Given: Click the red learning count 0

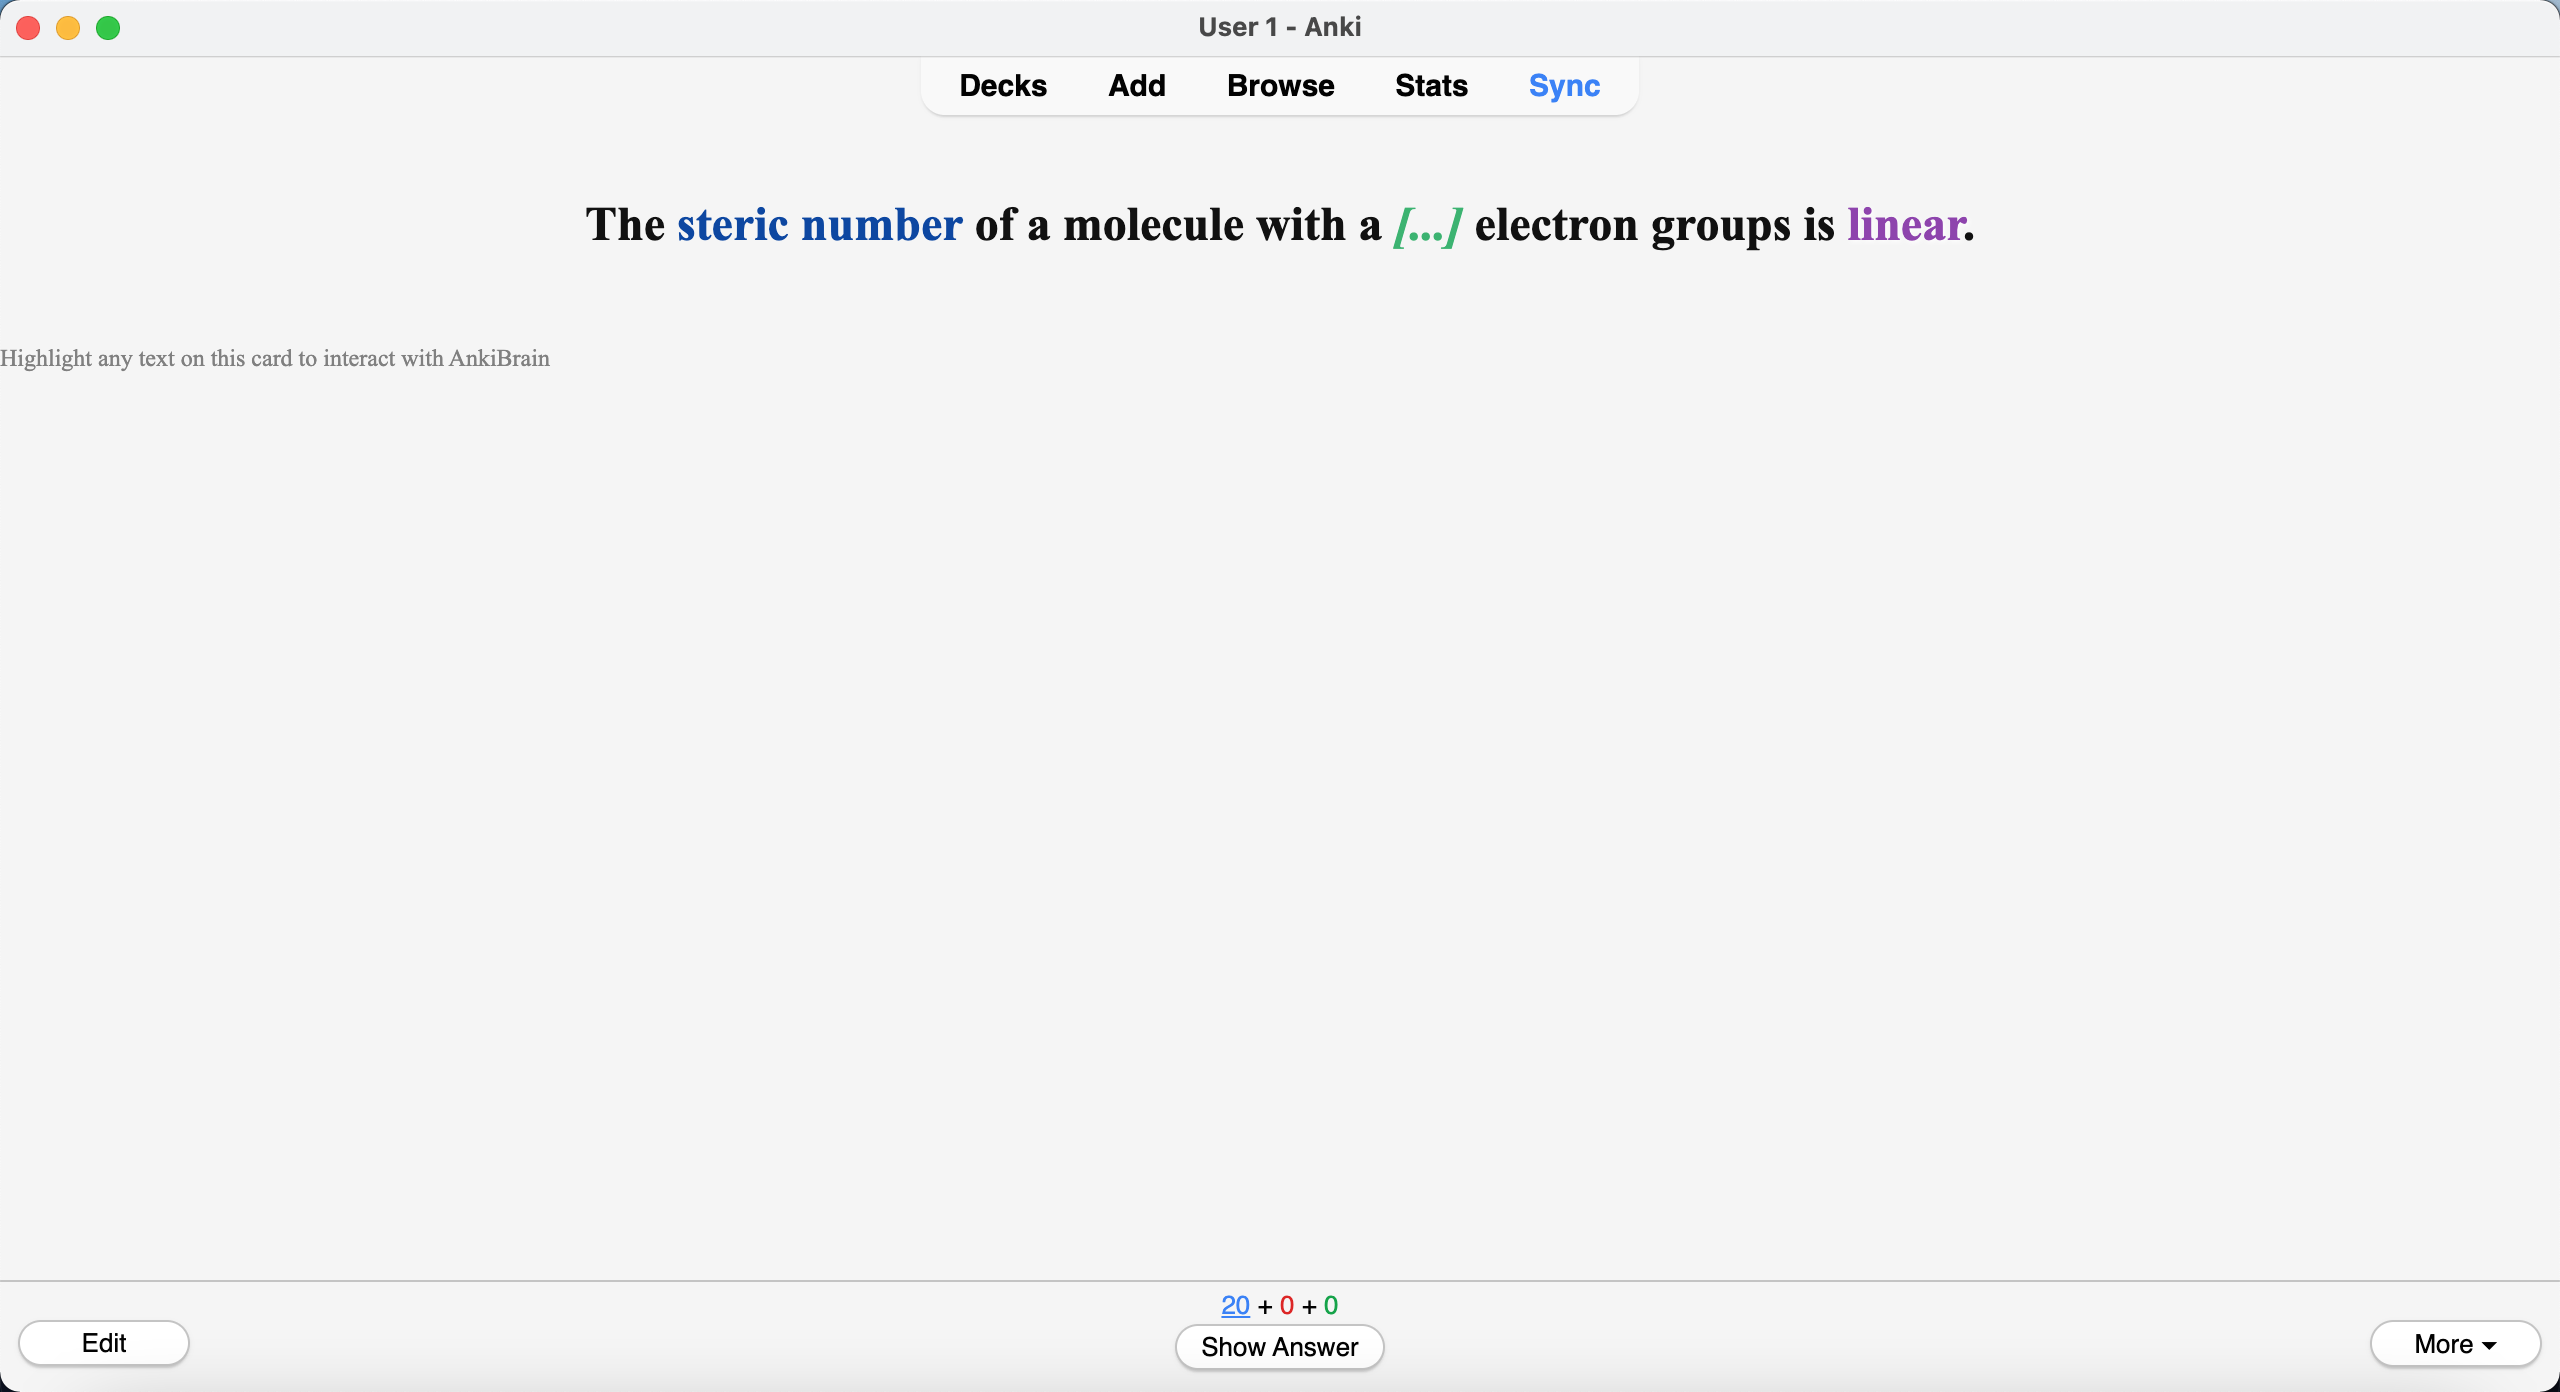Looking at the screenshot, I should pos(1287,1305).
